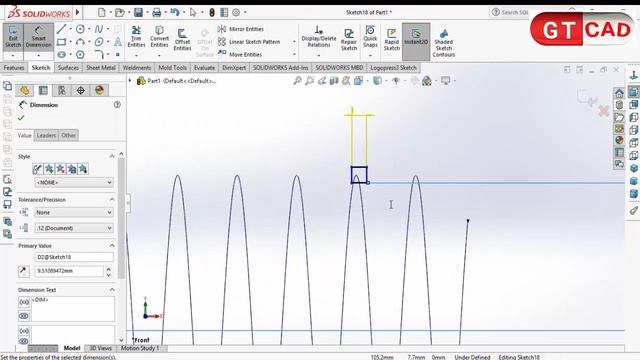Switch to the Features tab

coord(14,68)
